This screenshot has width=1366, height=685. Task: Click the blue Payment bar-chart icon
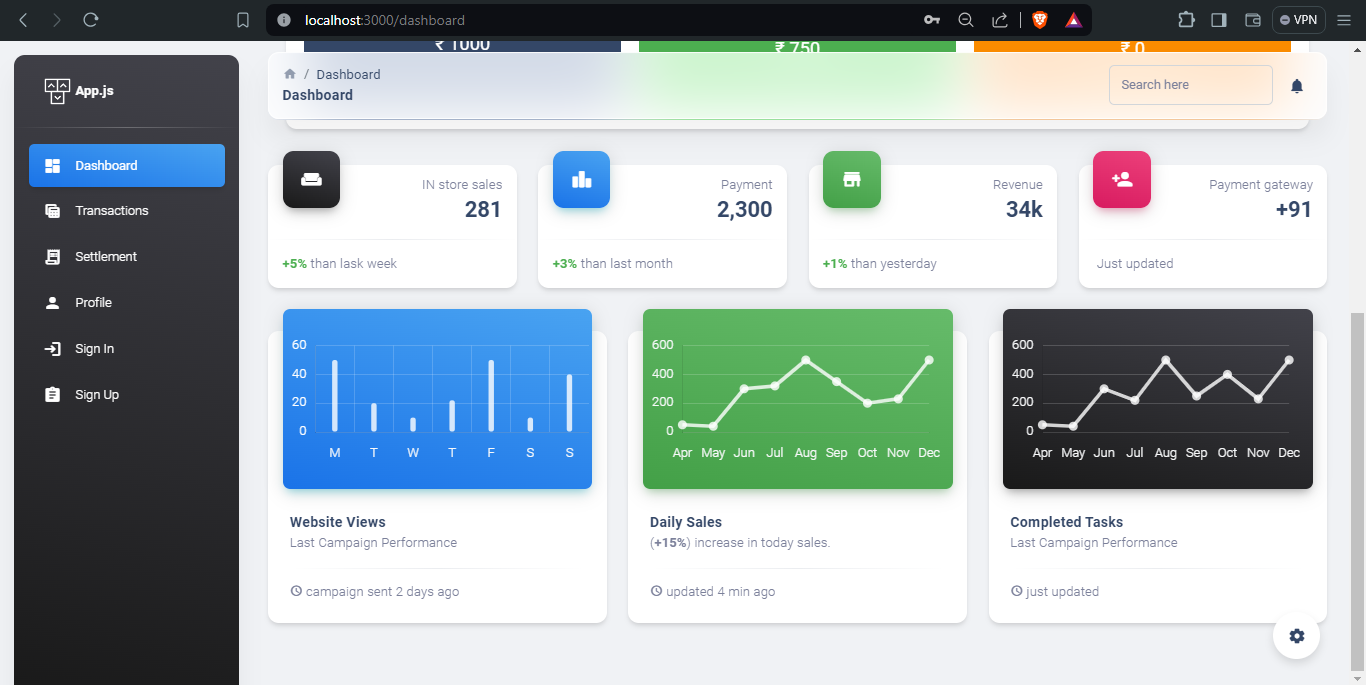coord(581,180)
